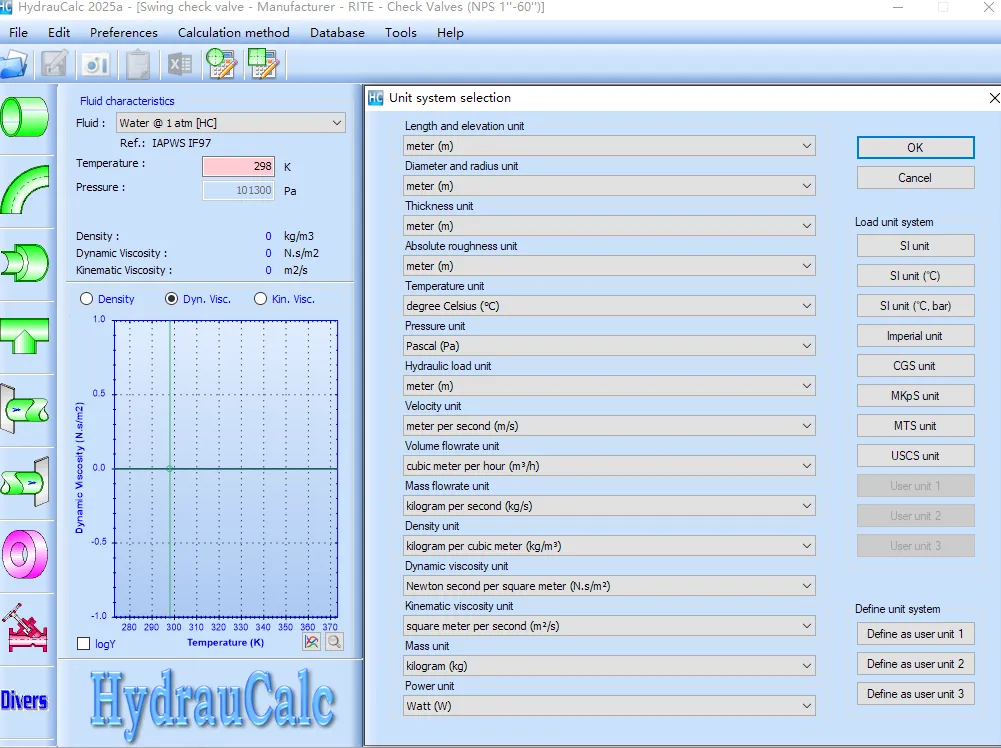Load the SI unit system
The width and height of the screenshot is (1001, 748).
point(915,246)
